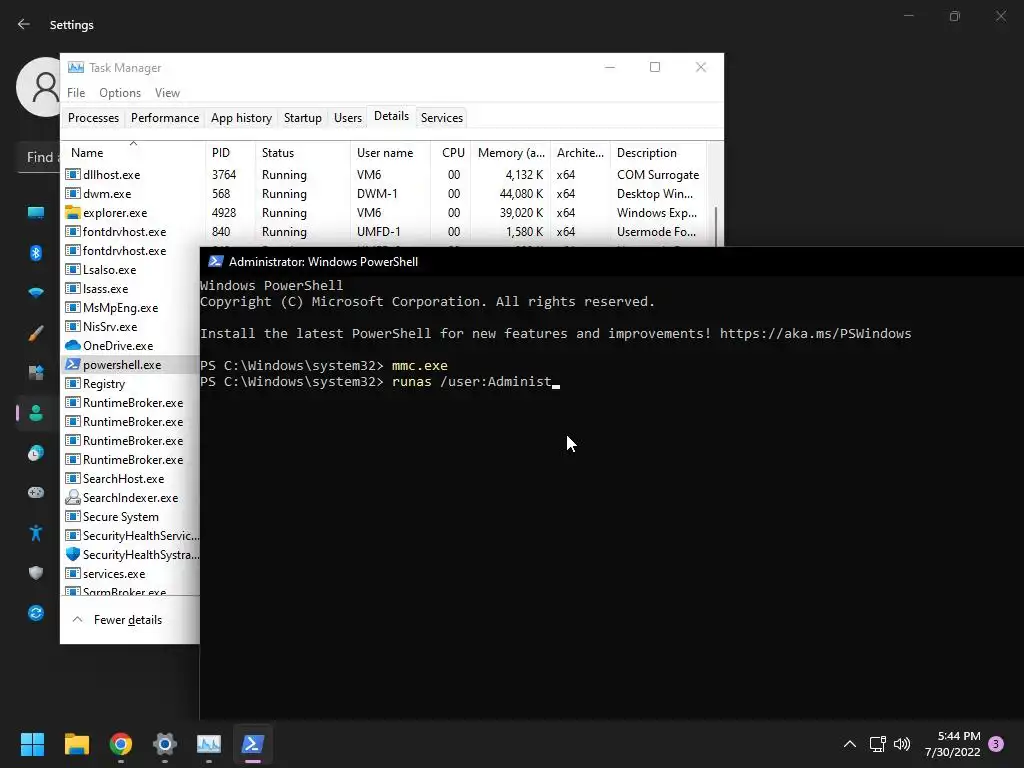
Task: Switch to the Services tab
Action: tap(441, 118)
